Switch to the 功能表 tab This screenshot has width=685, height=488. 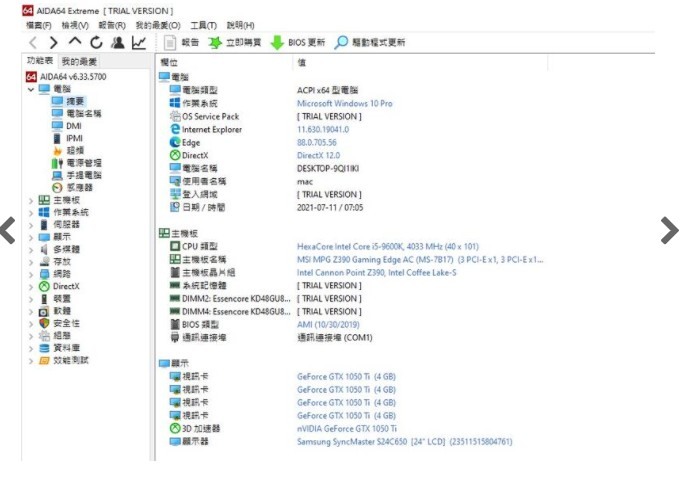pos(40,61)
